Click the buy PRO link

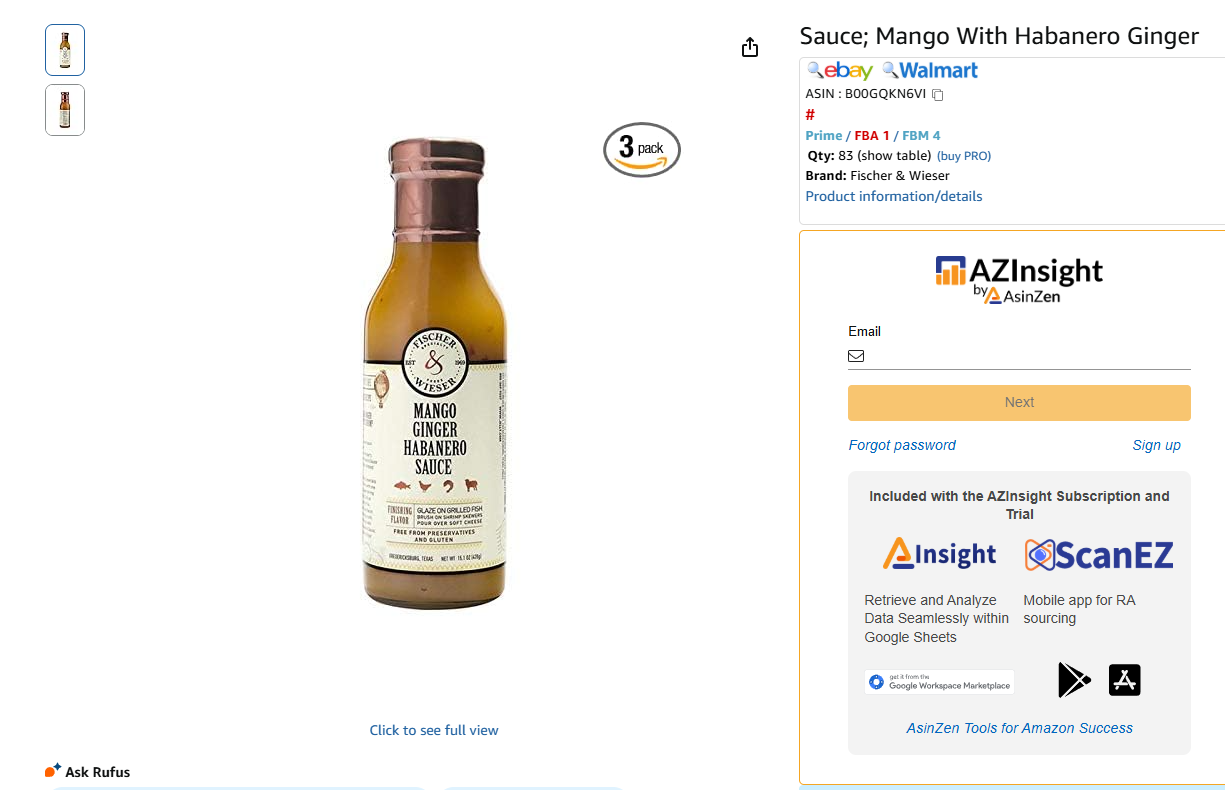click(x=964, y=156)
